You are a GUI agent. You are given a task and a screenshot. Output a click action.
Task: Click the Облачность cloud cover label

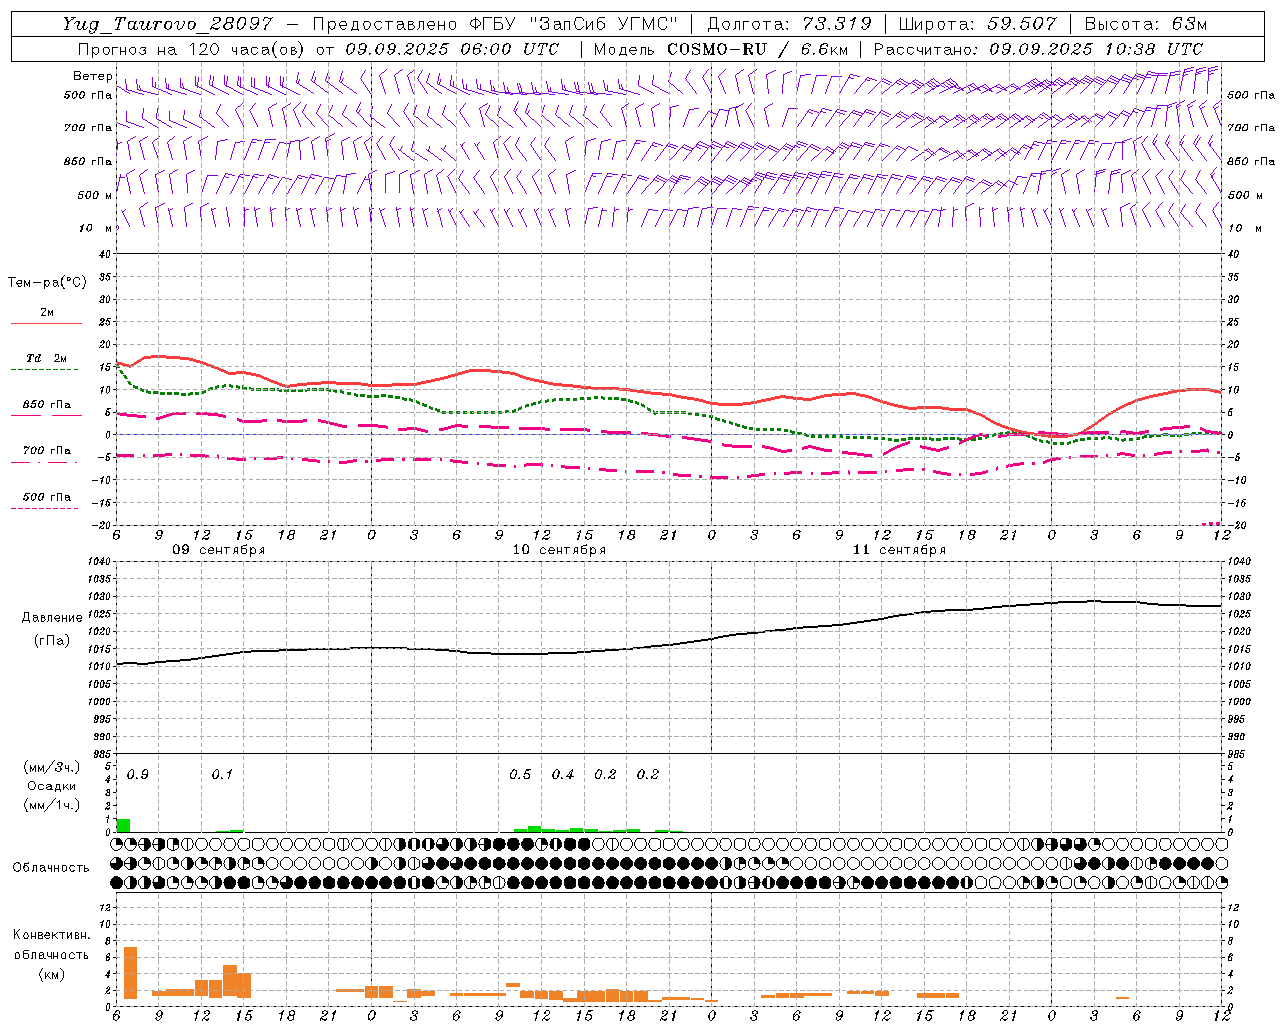(x=51, y=867)
